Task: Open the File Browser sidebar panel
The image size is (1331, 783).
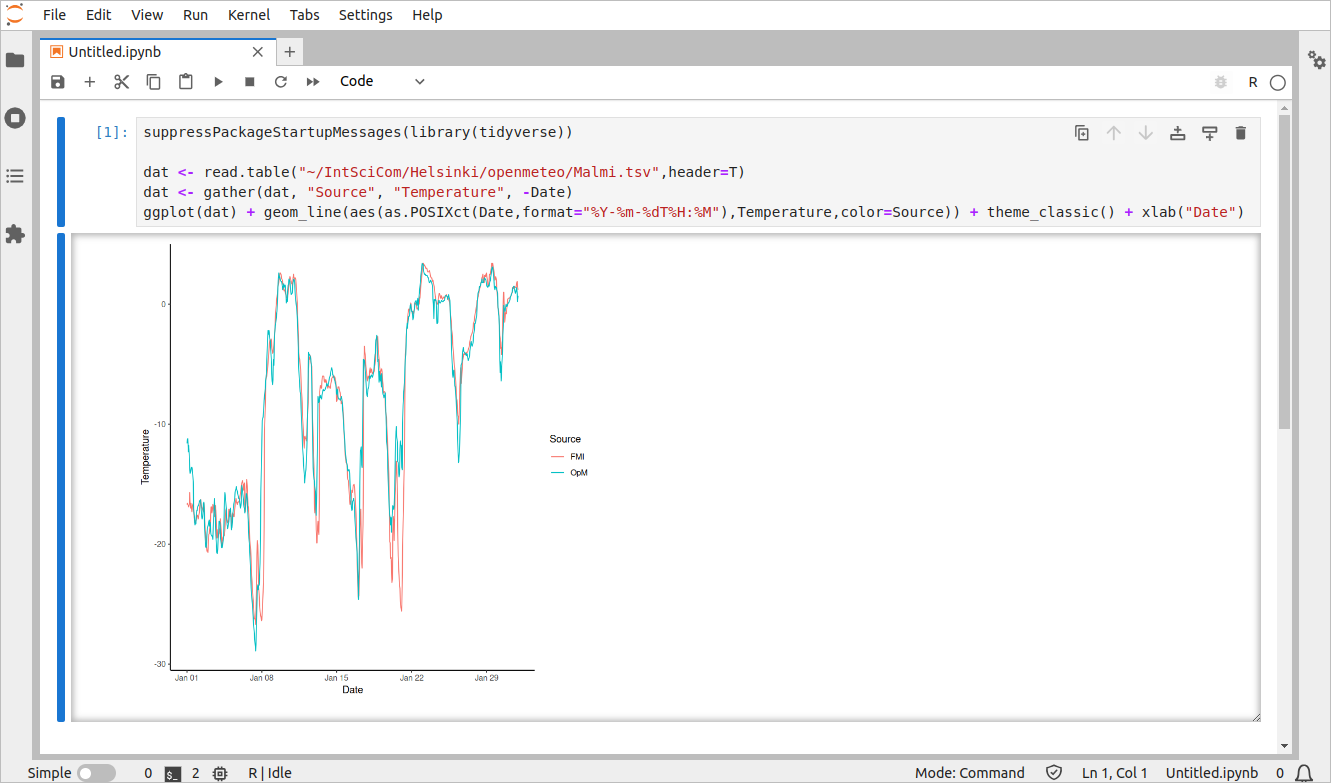Action: (15, 60)
